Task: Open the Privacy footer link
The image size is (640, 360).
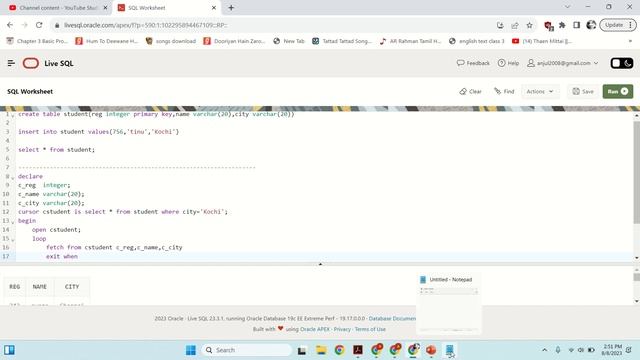Action: pos(342,329)
